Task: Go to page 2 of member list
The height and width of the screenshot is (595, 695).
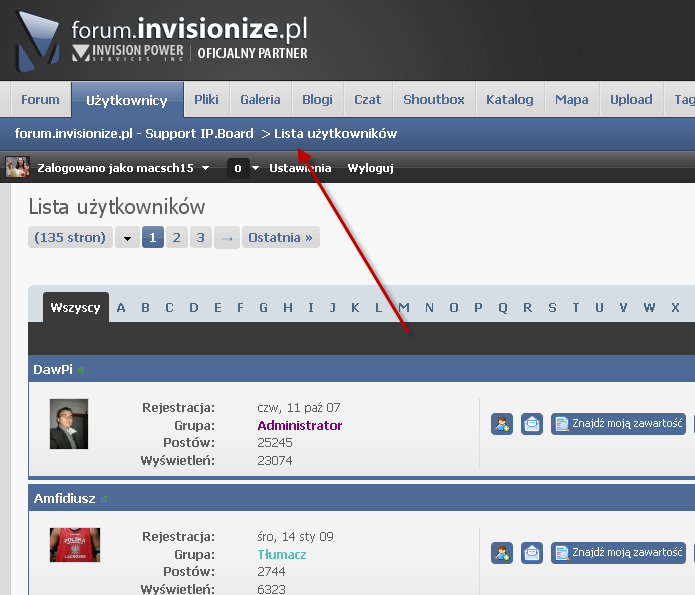Action: click(x=176, y=237)
